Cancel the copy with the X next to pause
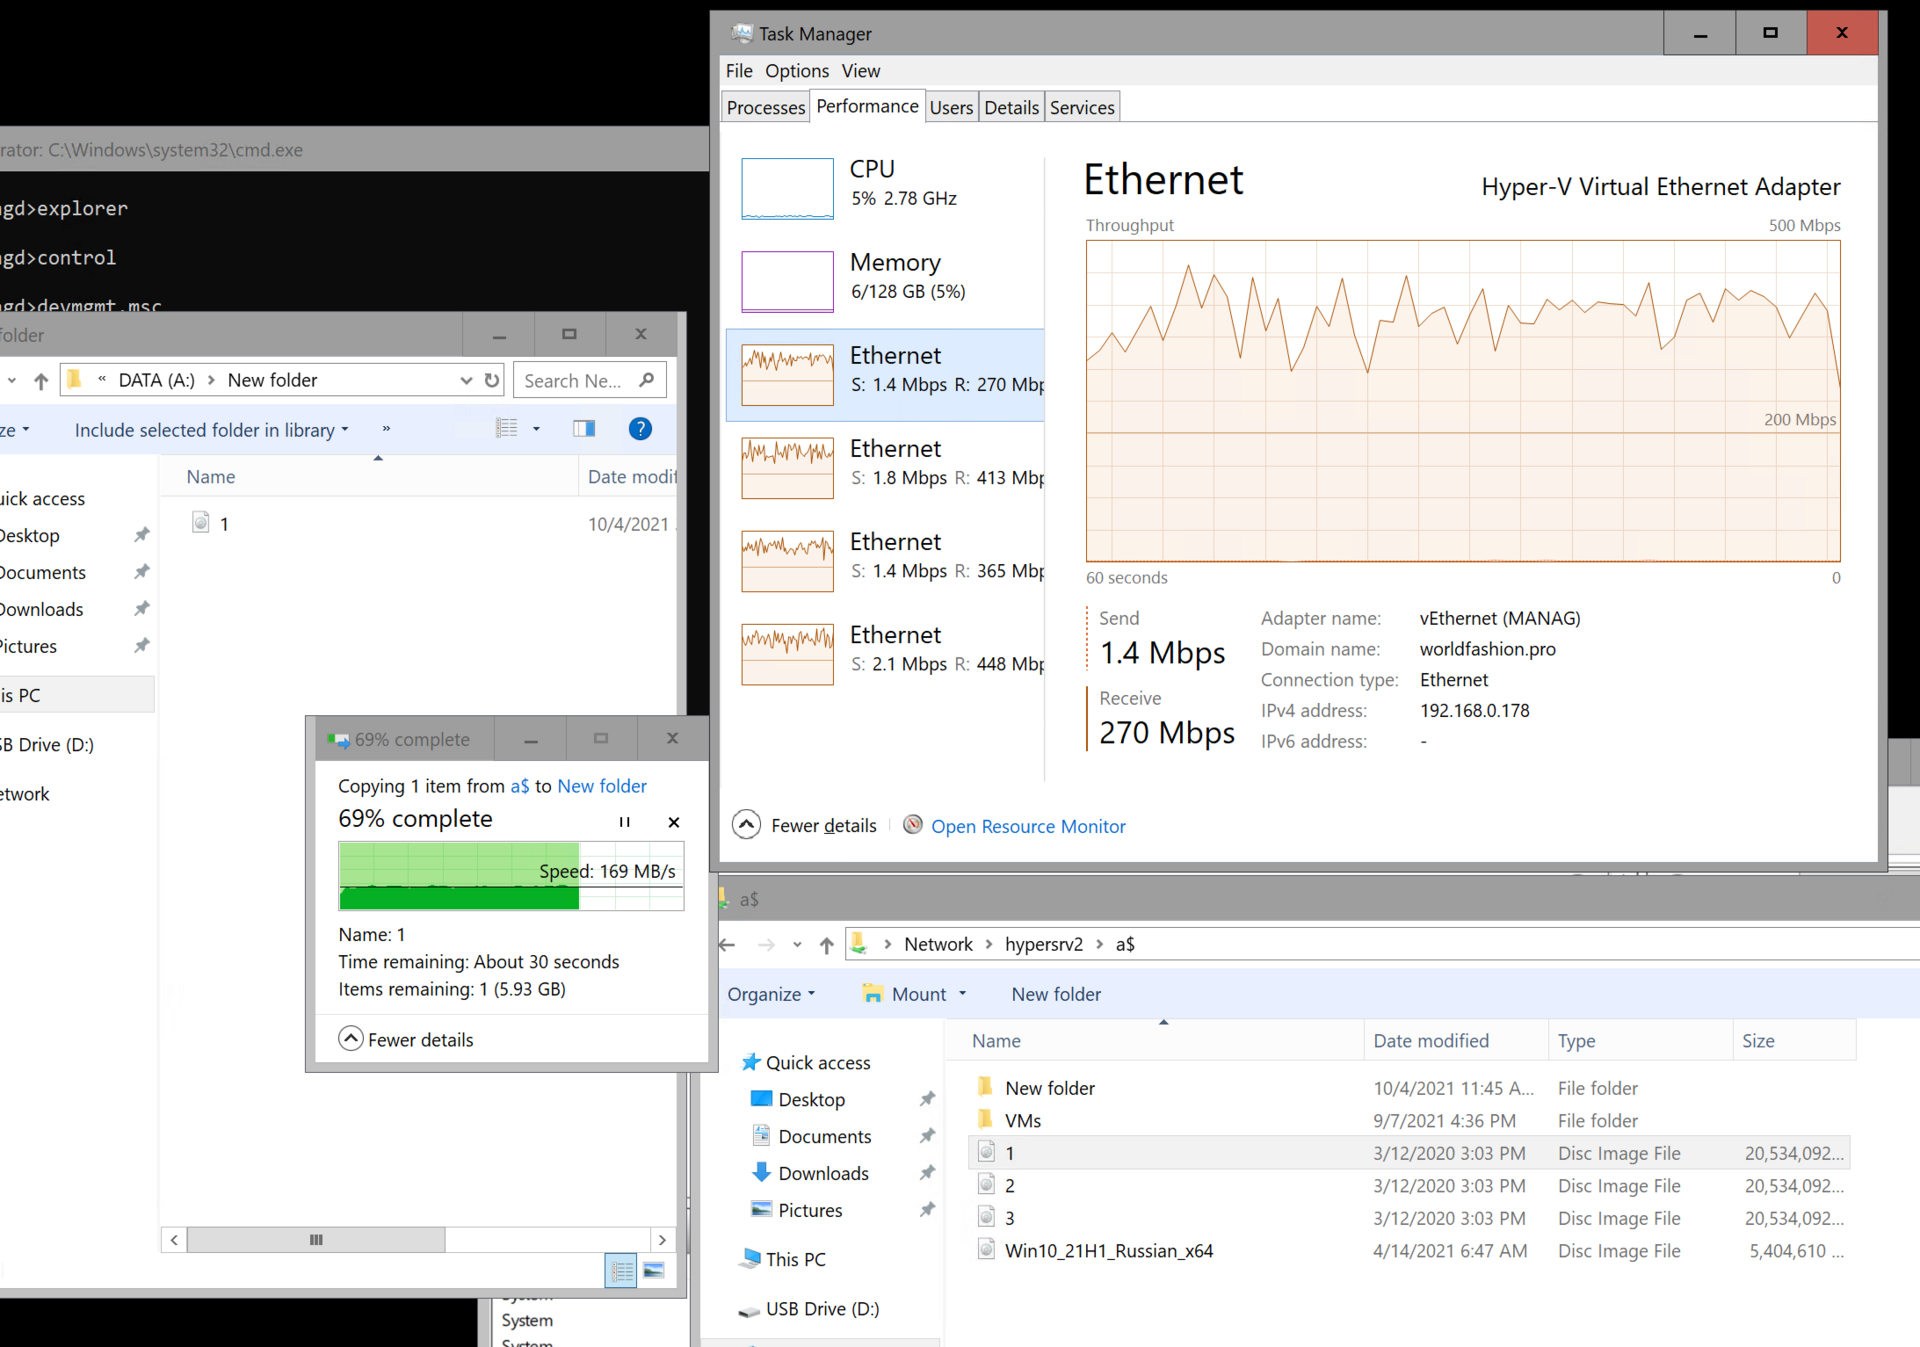 click(674, 822)
